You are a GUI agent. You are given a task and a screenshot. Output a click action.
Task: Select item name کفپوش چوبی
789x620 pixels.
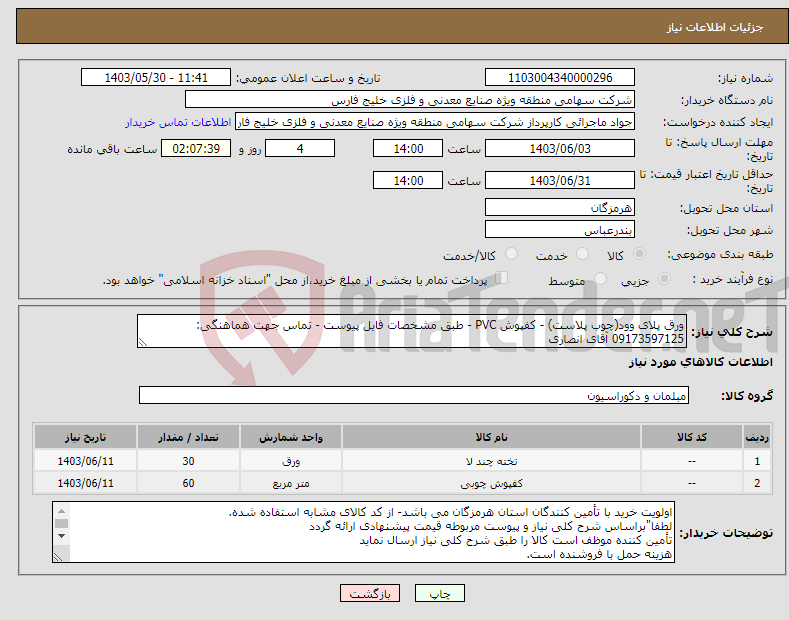pyautogui.click(x=491, y=483)
